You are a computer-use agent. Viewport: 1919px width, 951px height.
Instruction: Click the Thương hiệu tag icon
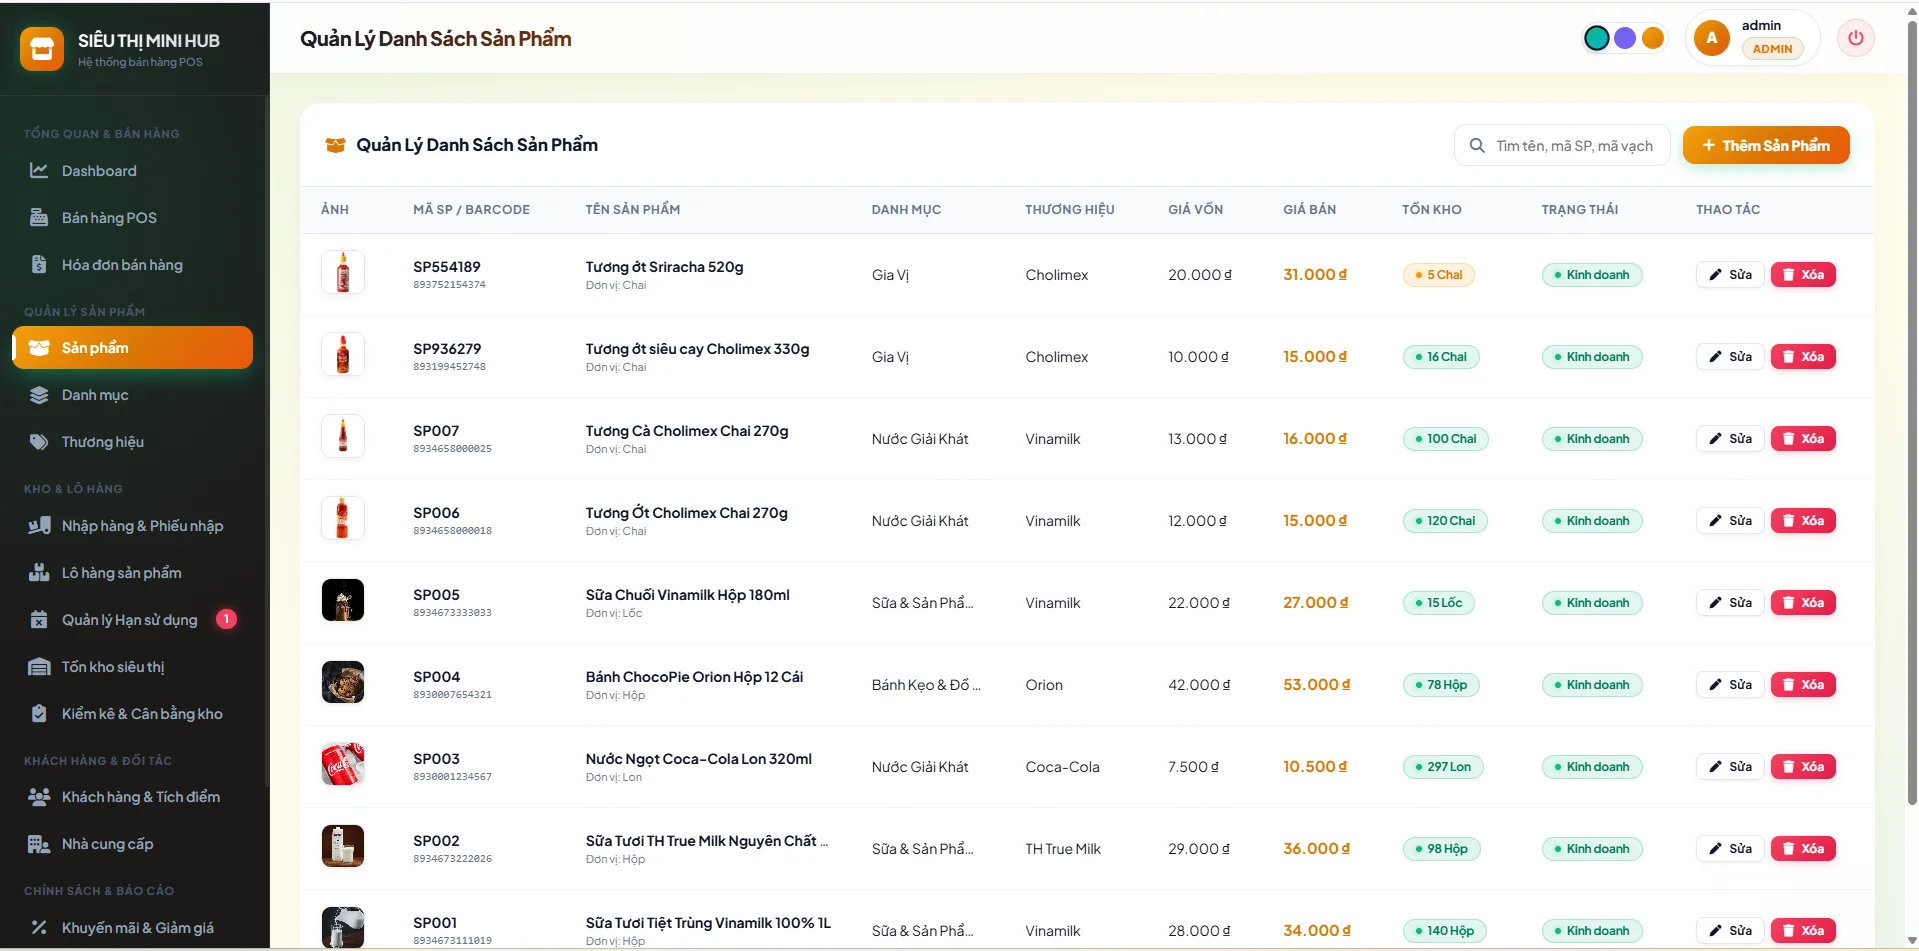coord(39,442)
